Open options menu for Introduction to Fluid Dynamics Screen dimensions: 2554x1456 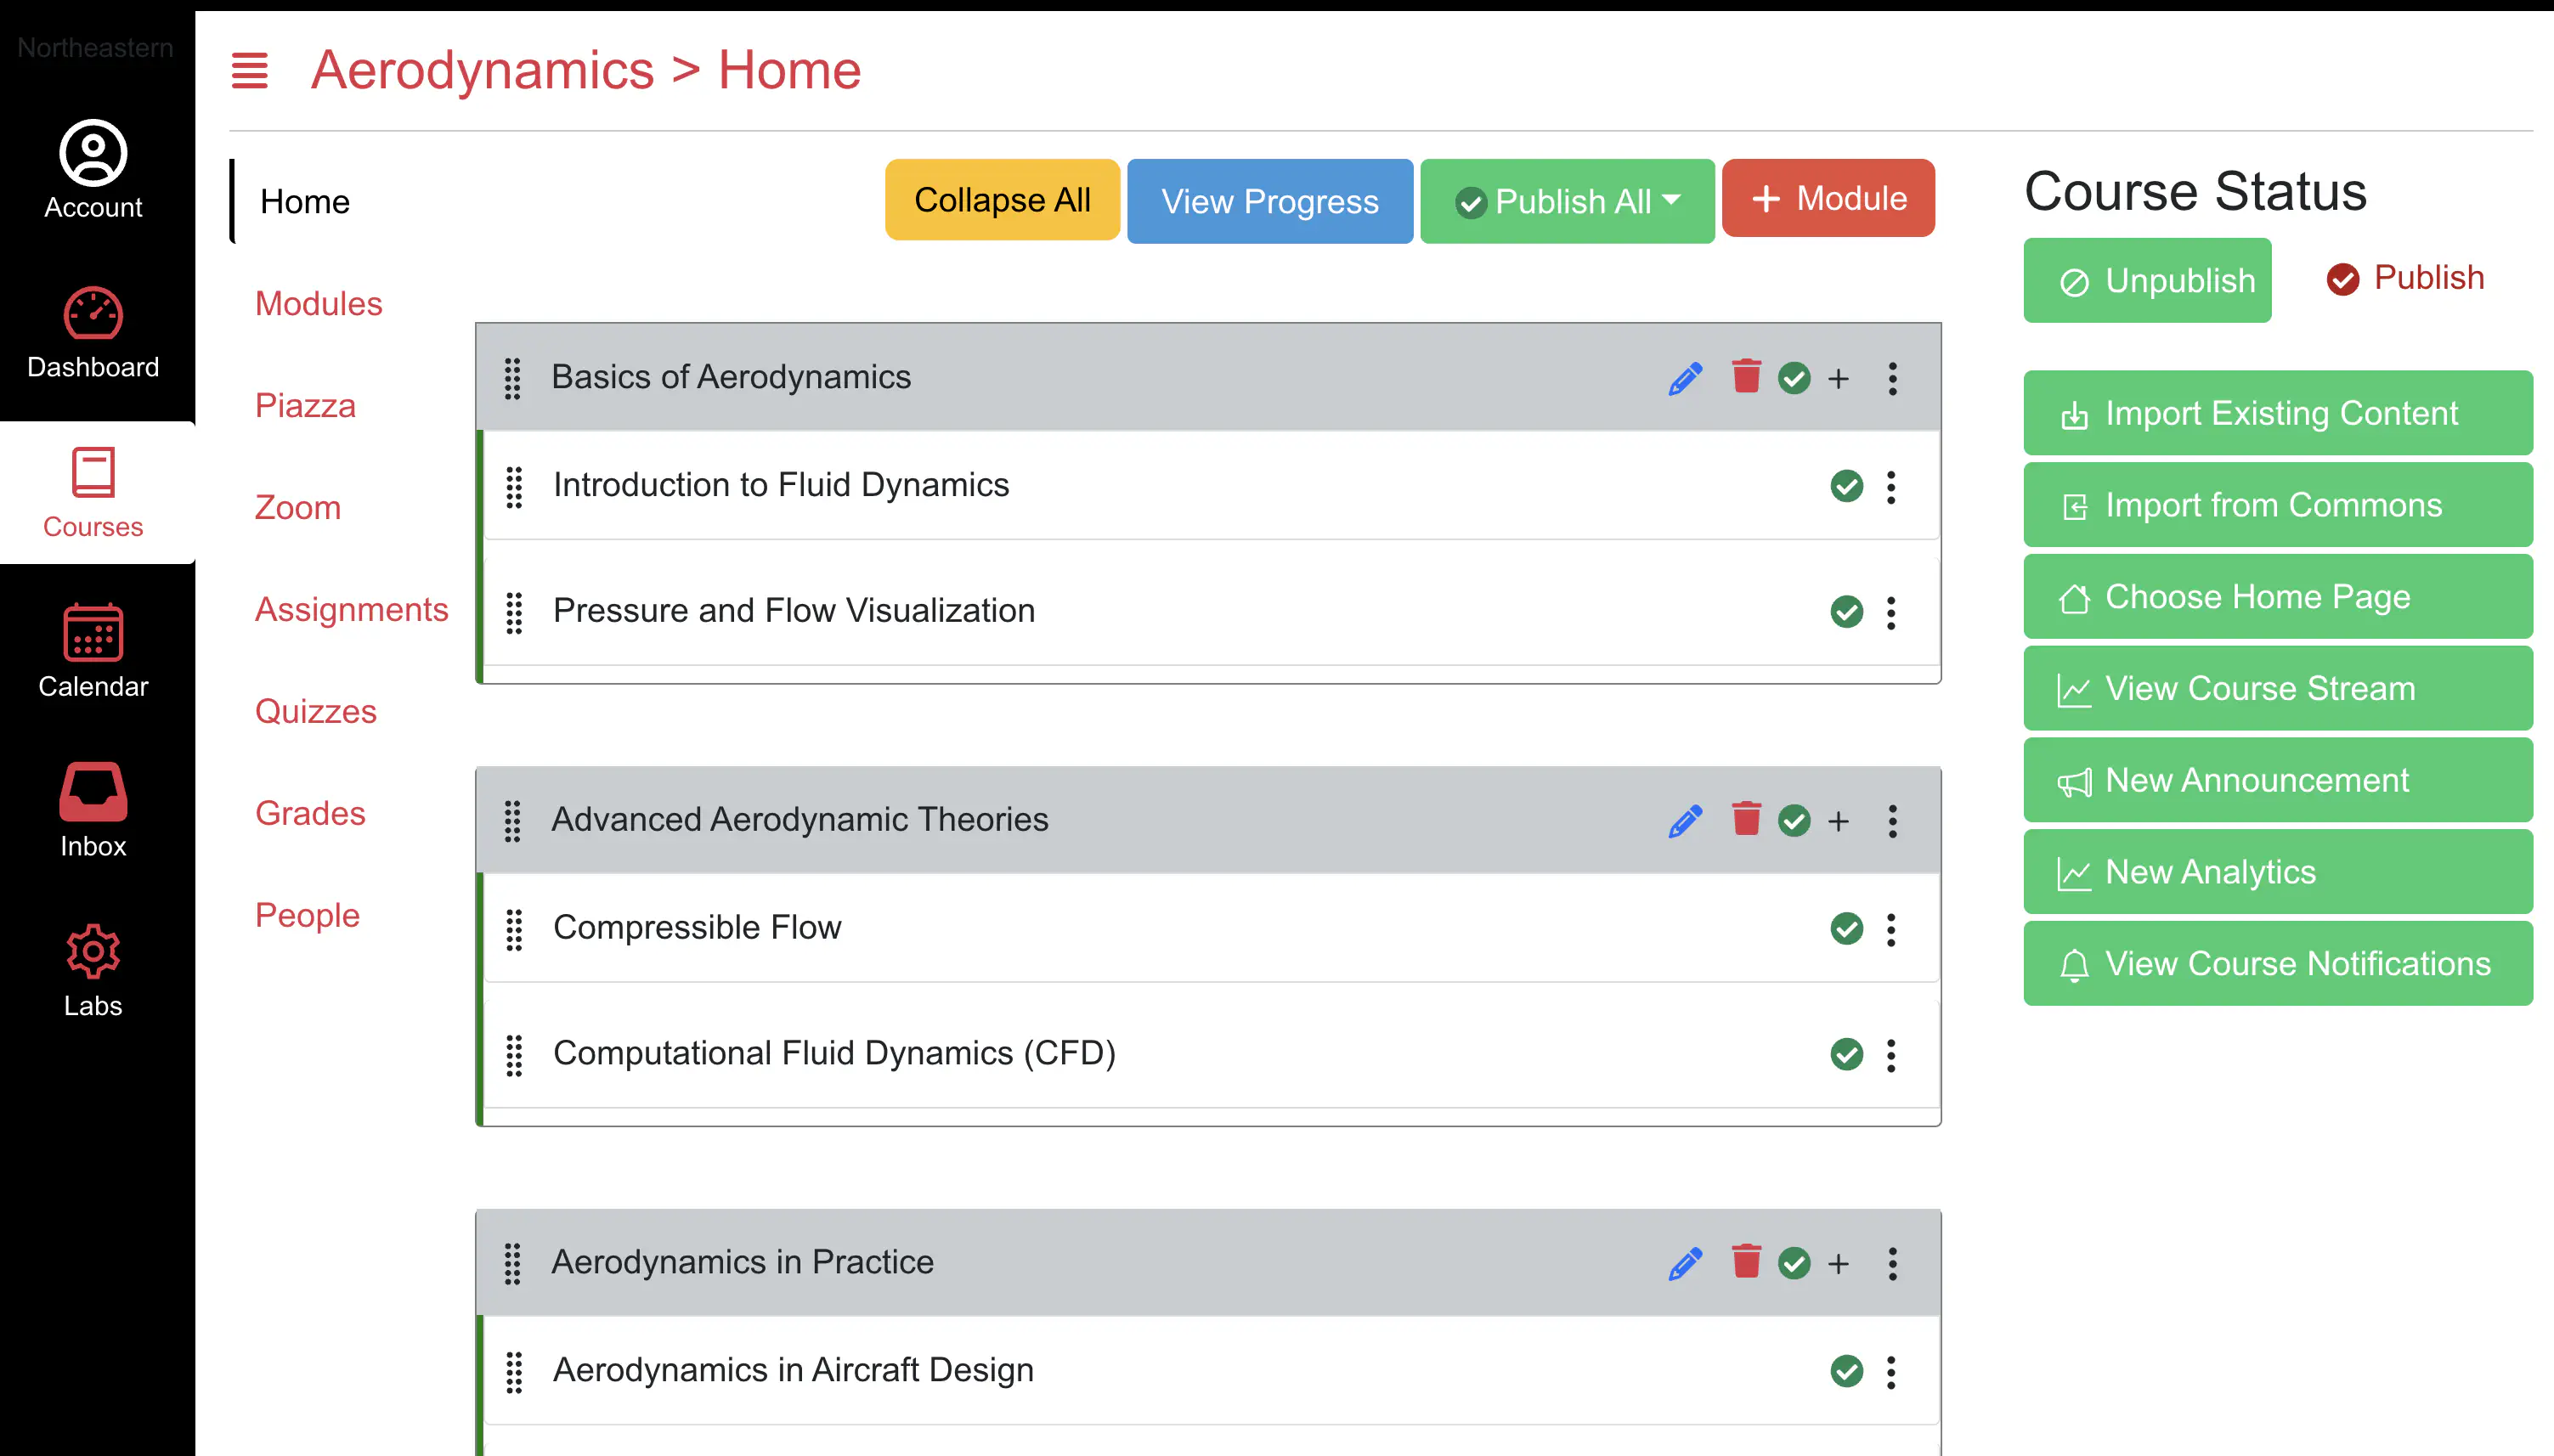1890,487
